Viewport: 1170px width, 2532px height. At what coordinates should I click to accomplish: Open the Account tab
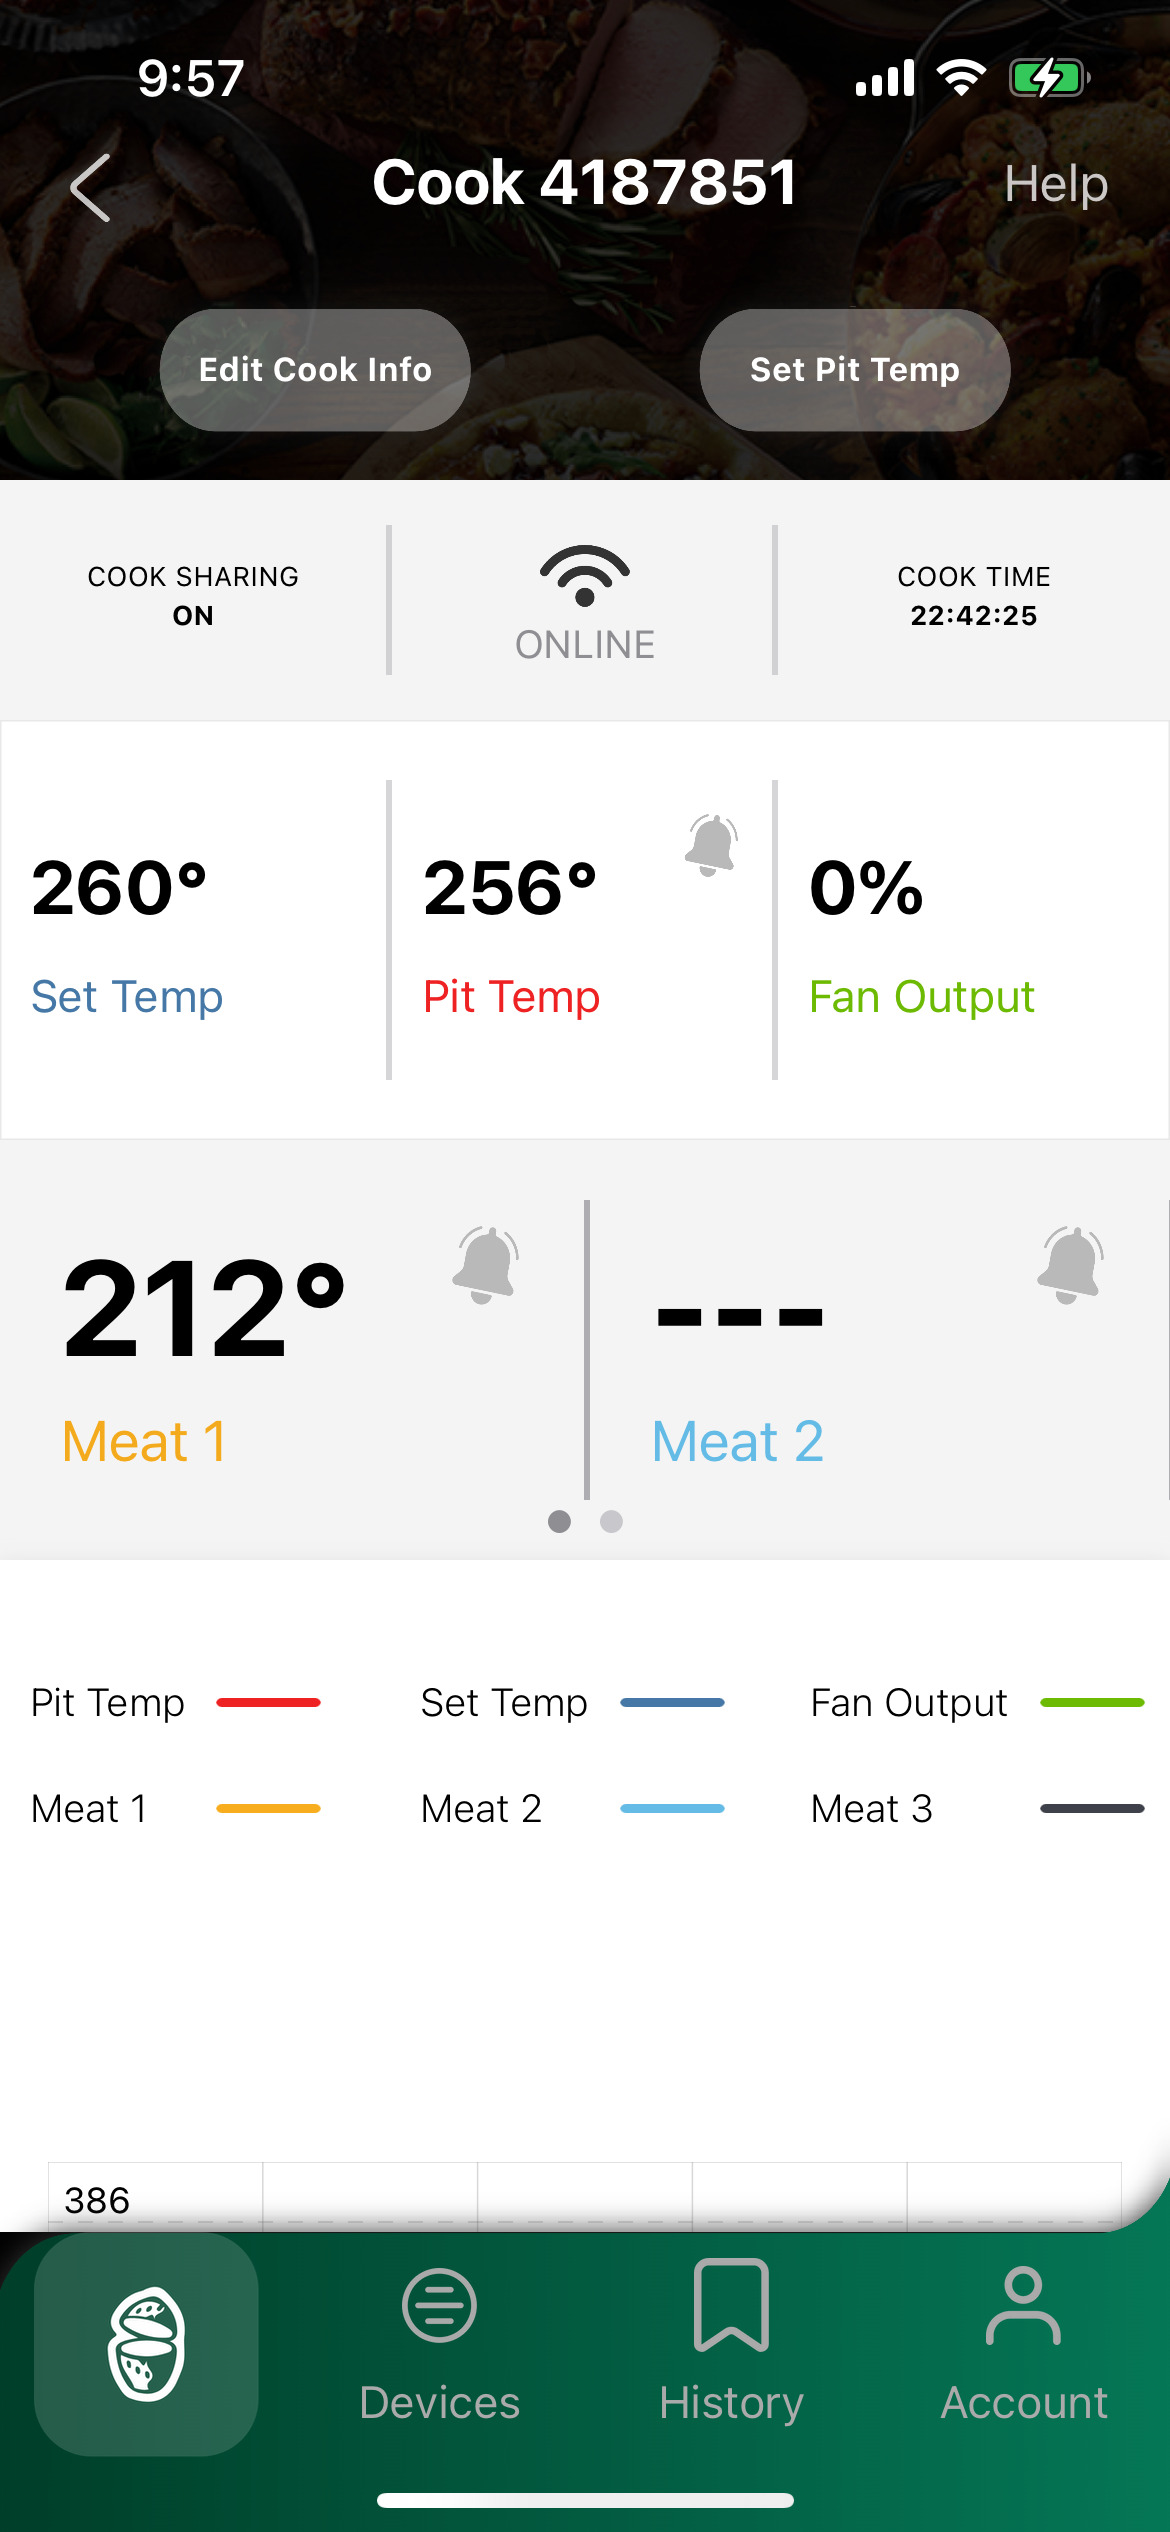(1023, 2344)
